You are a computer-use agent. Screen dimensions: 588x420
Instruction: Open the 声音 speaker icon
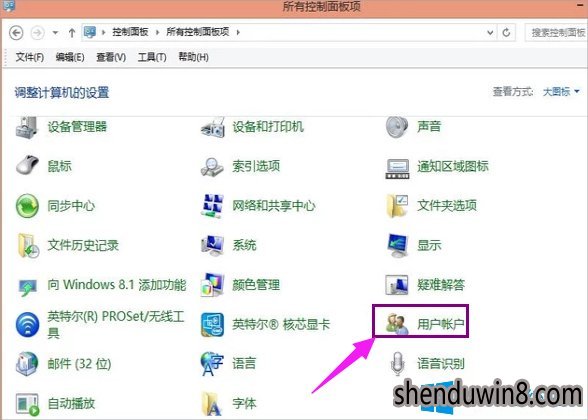(397, 127)
